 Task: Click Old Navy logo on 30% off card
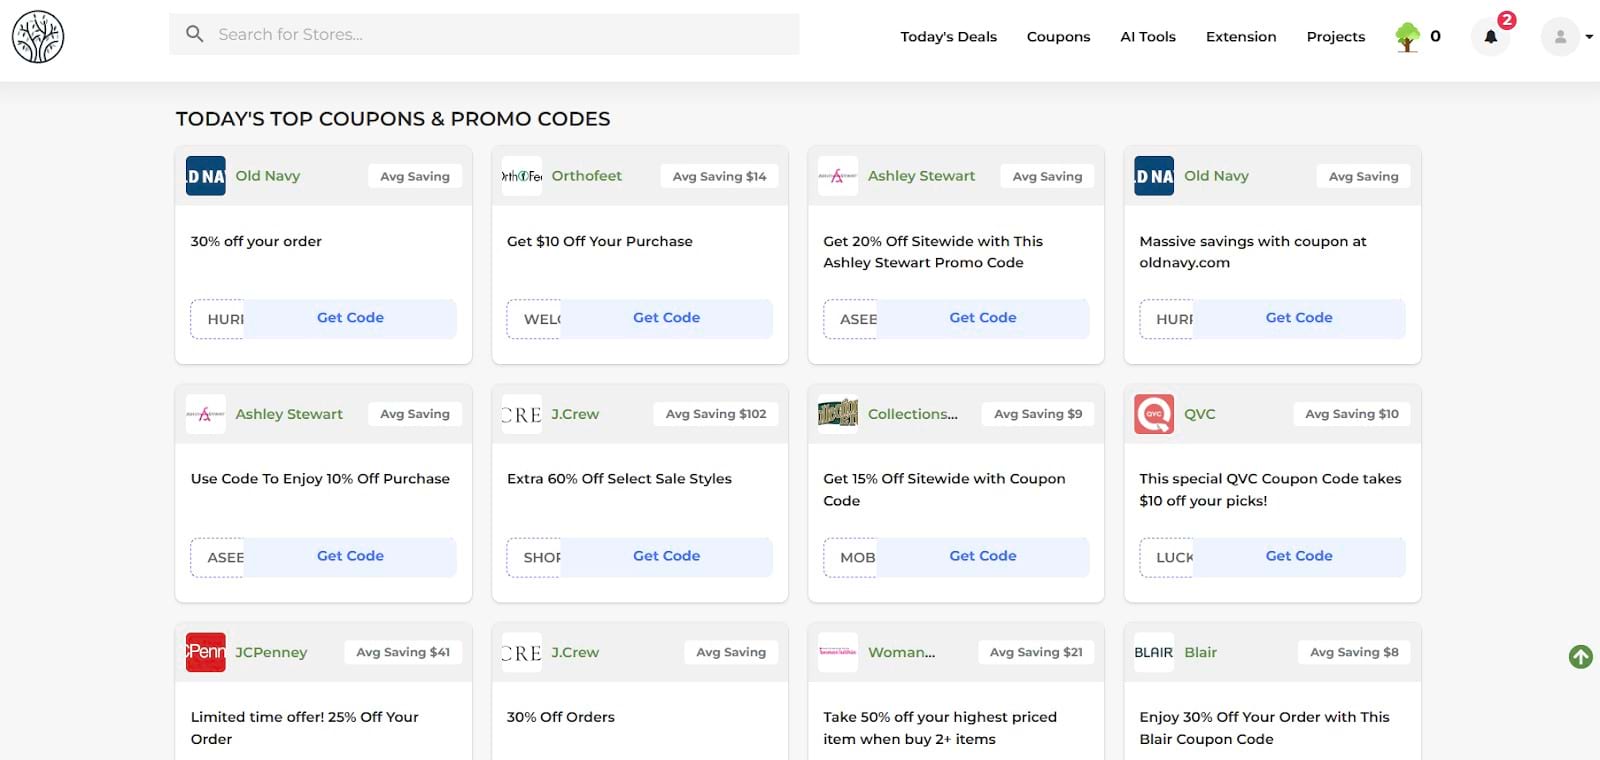coord(205,176)
